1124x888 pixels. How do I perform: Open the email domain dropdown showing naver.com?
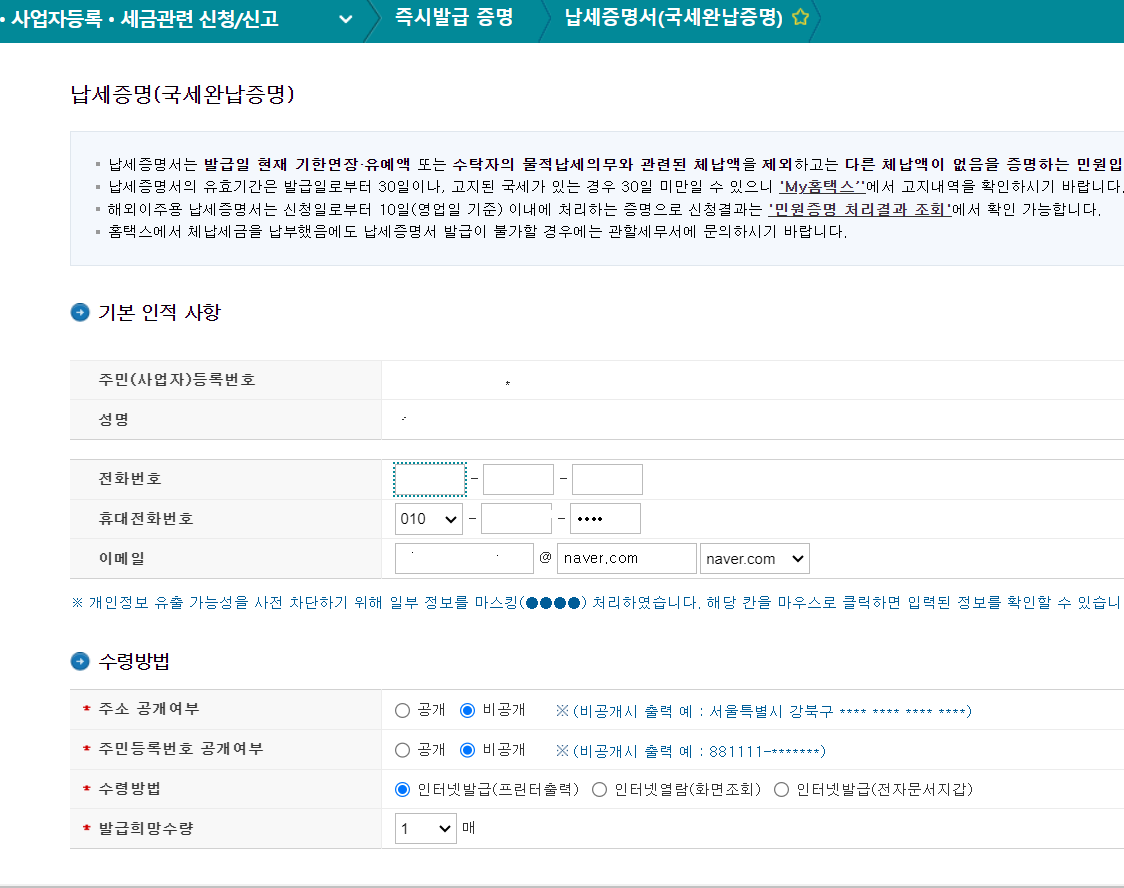coord(754,558)
